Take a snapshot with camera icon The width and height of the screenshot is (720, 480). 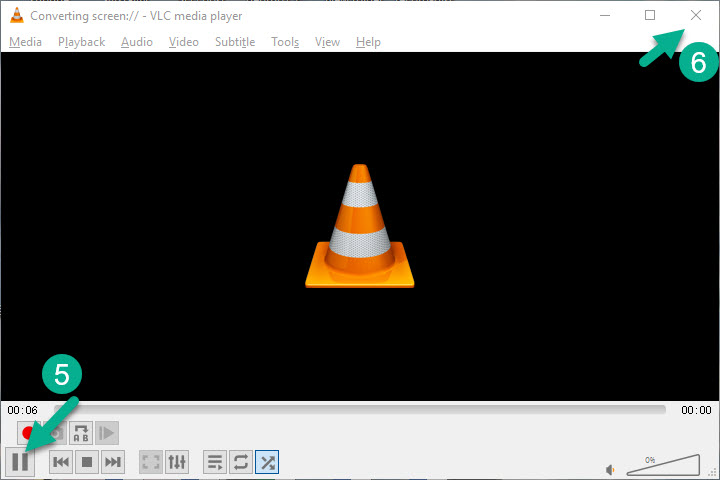pyautogui.click(x=56, y=433)
